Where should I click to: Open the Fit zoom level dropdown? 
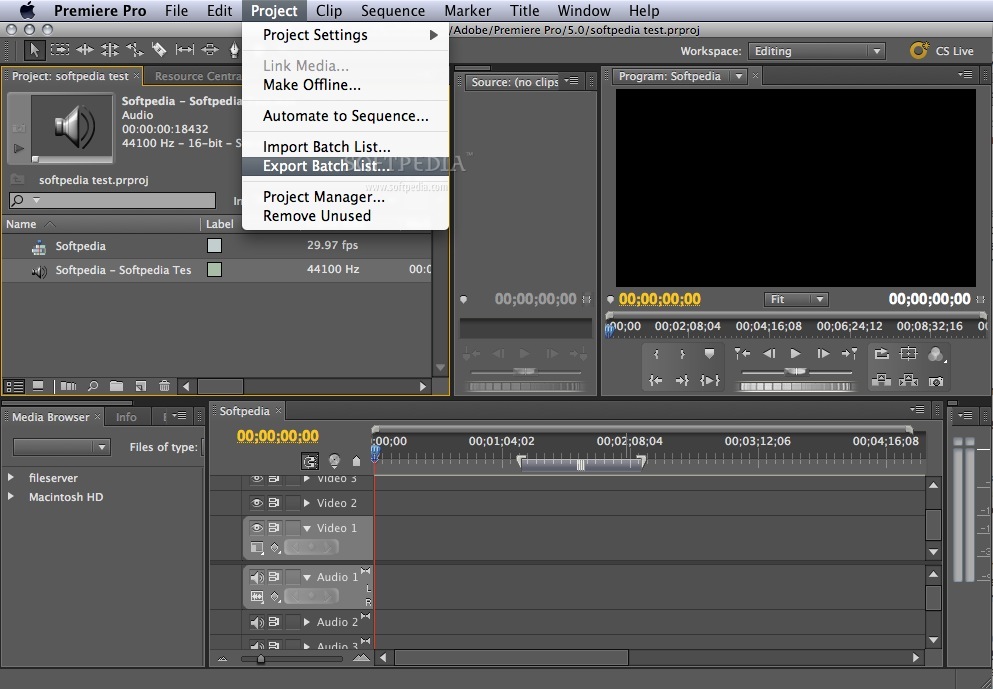796,299
